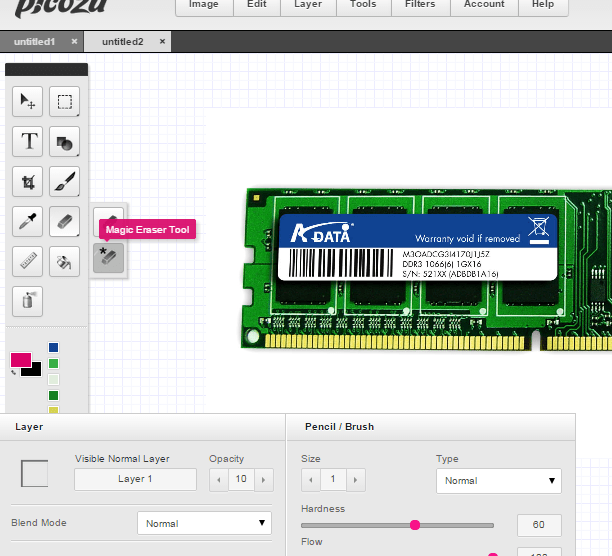This screenshot has width=612, height=556.
Task: Select the Rectangular Marquee tool
Action: point(64,101)
